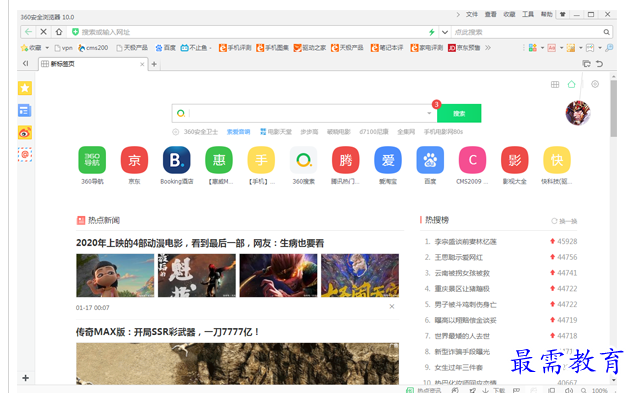
Task: Open the green 惠 shortcut tile
Action: [219, 160]
